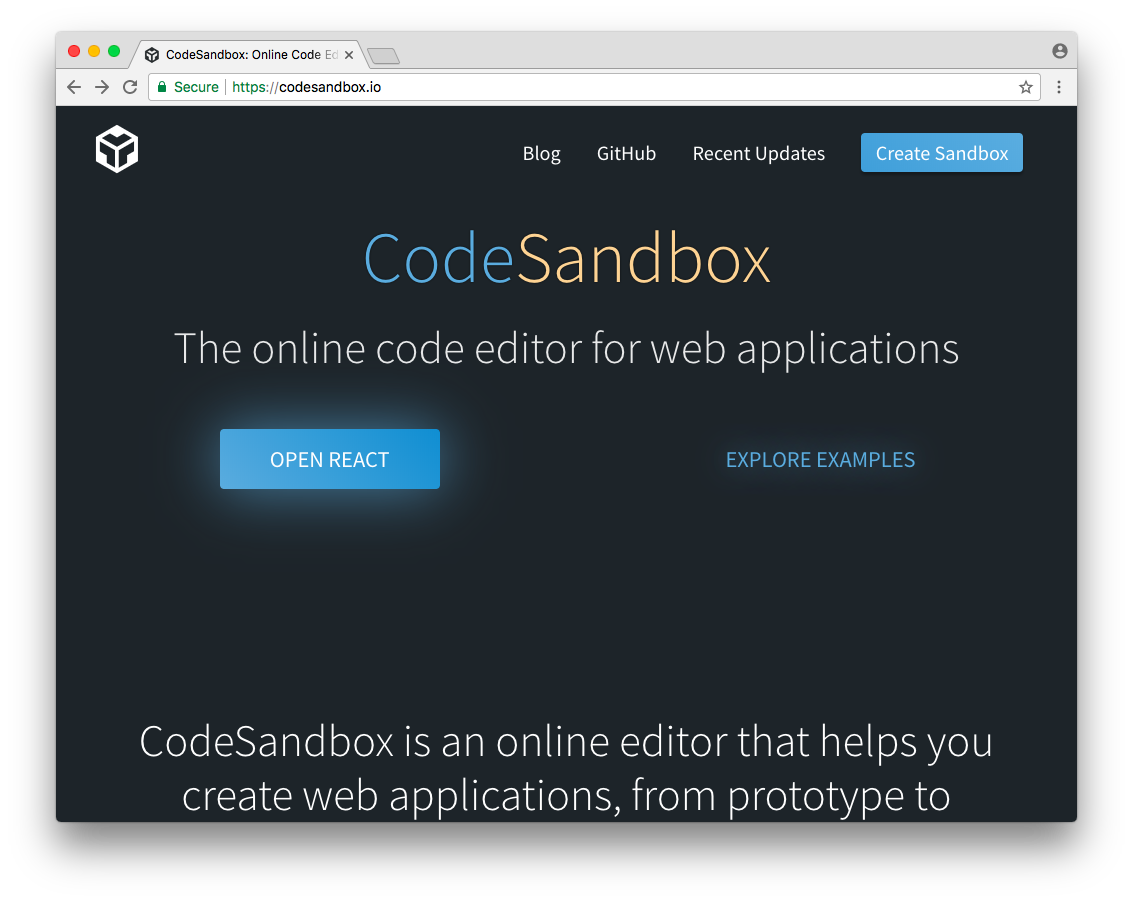Open the Recent Updates link
This screenshot has width=1133, height=902.
759,153
